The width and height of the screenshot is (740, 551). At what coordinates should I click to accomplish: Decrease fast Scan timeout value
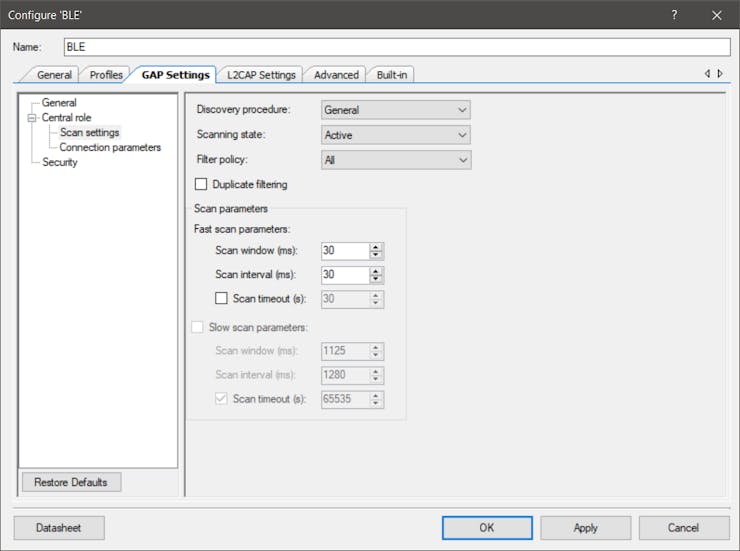point(376,303)
